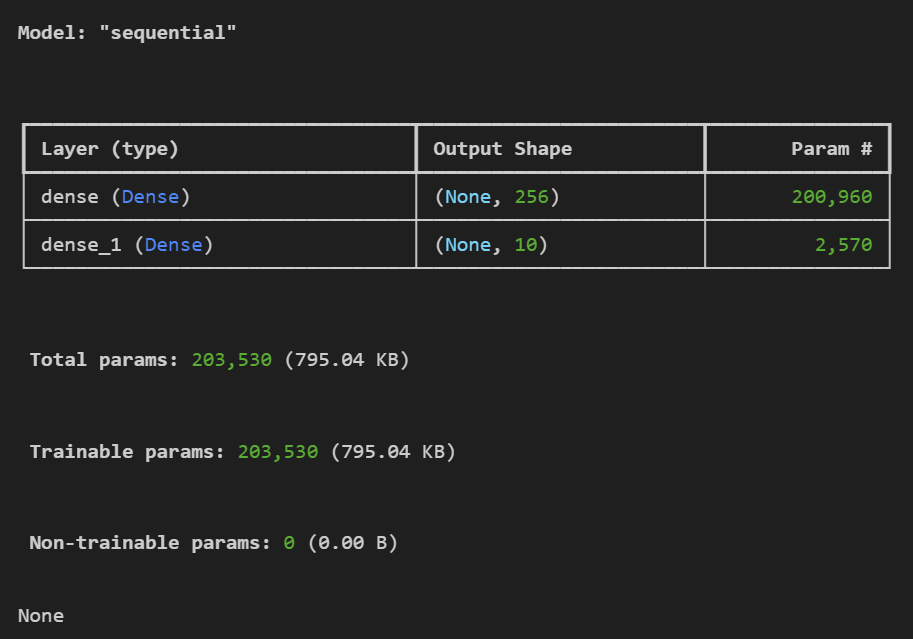Click the "Output Shape" column header
This screenshot has width=913, height=639.
(502, 149)
